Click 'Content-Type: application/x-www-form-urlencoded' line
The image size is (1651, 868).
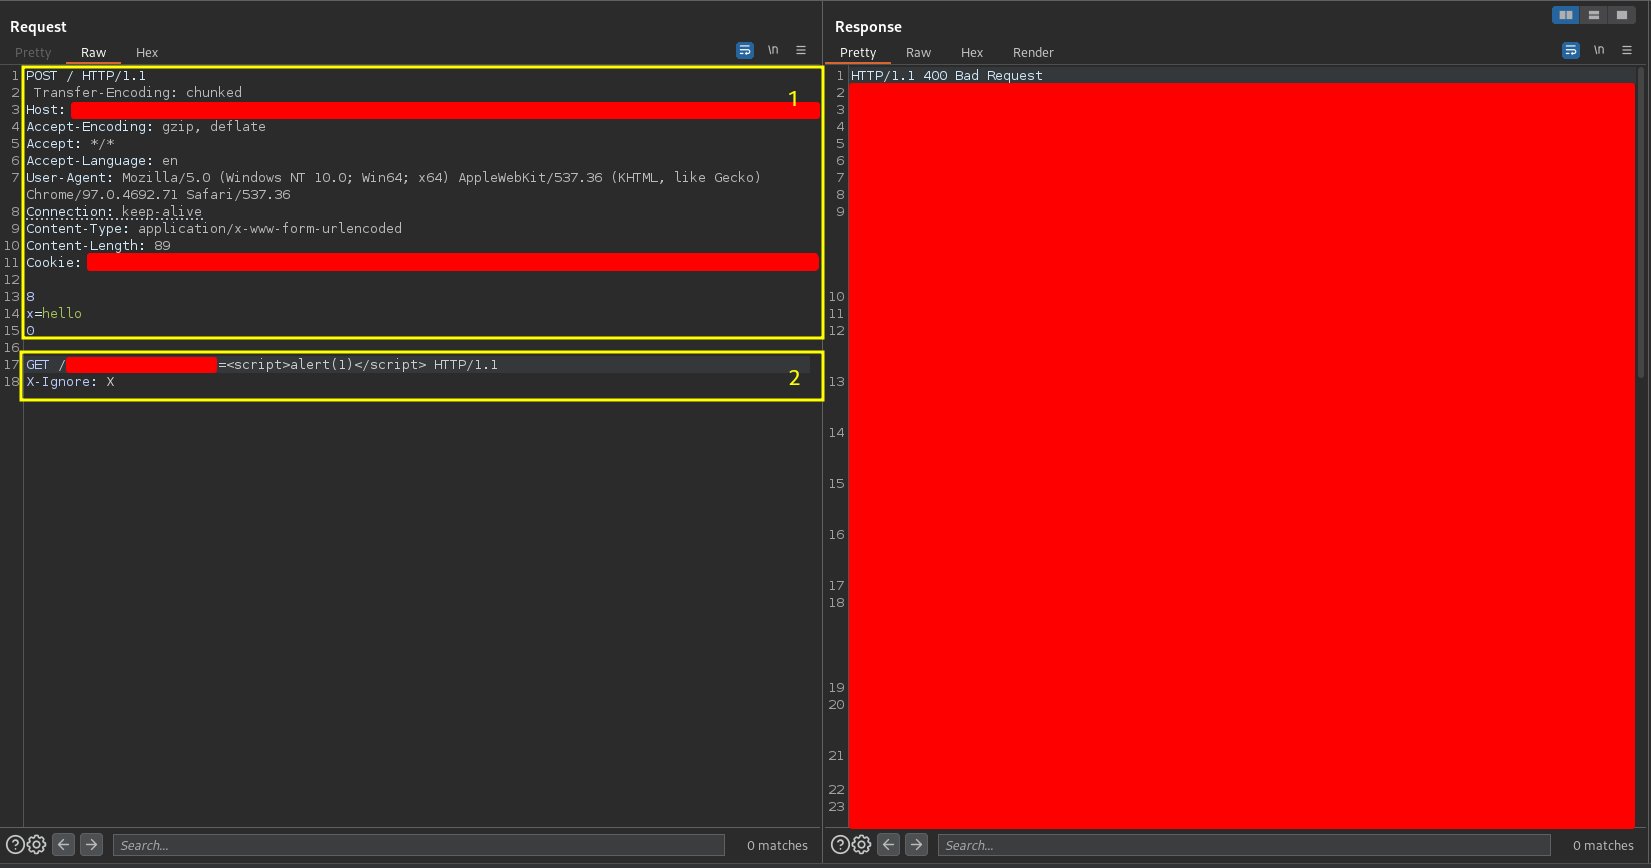click(214, 229)
